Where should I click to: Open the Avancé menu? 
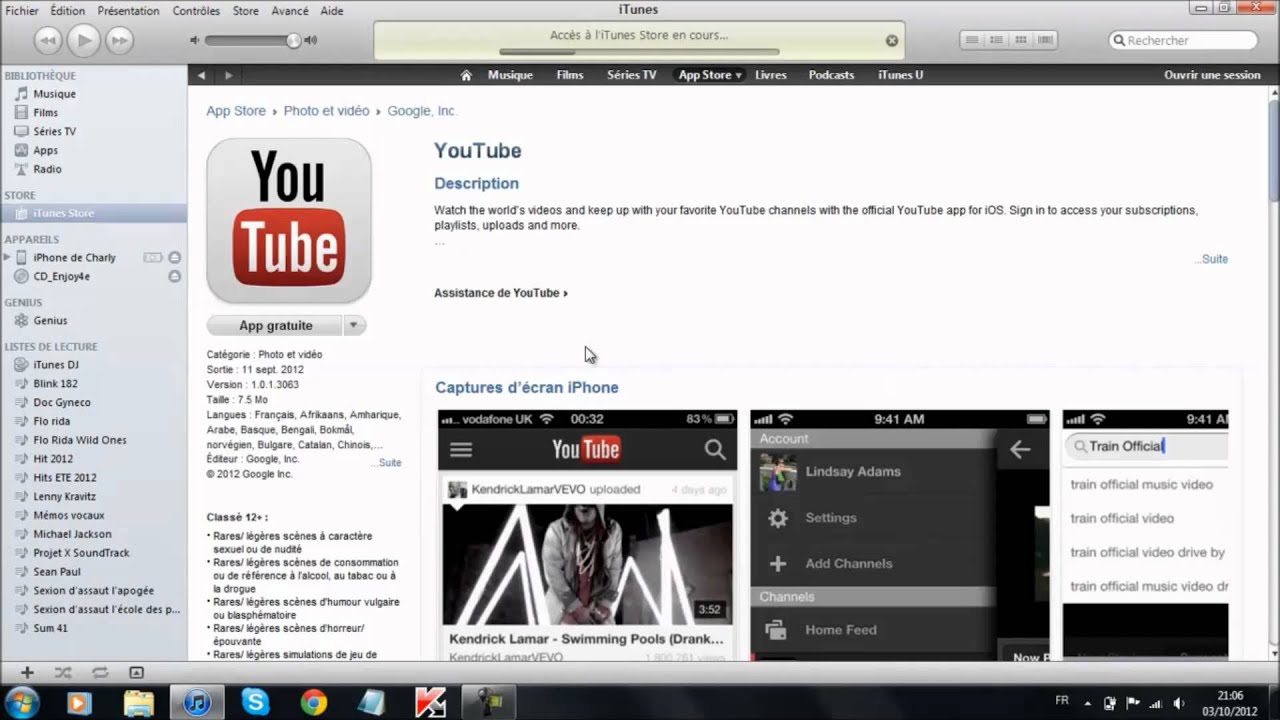290,11
